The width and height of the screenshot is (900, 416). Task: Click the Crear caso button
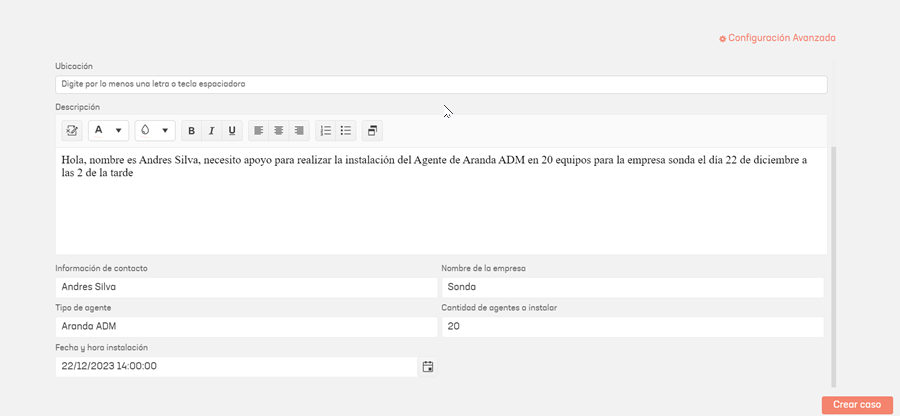(857, 405)
